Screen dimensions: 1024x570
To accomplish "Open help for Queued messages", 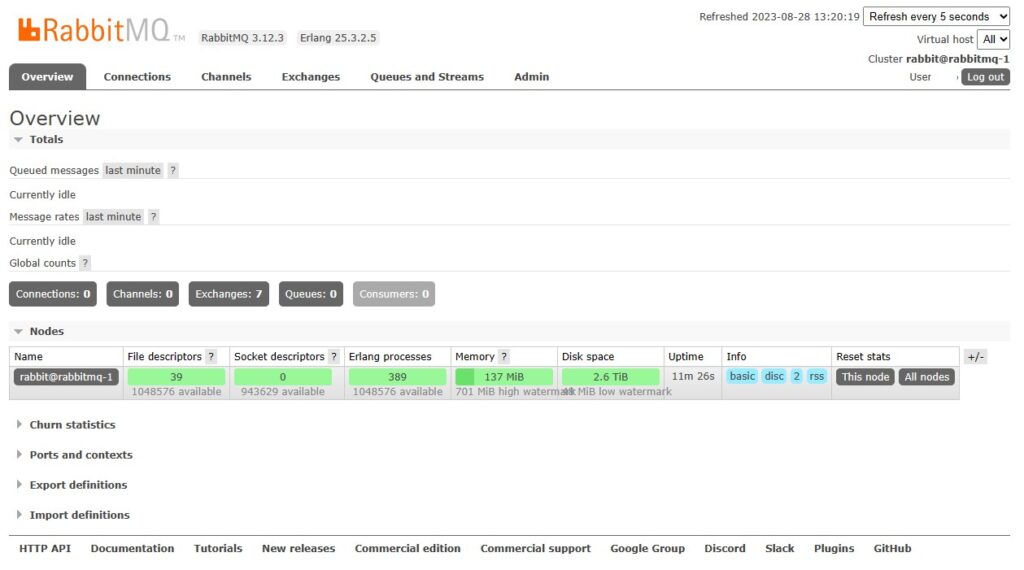I will pyautogui.click(x=173, y=170).
